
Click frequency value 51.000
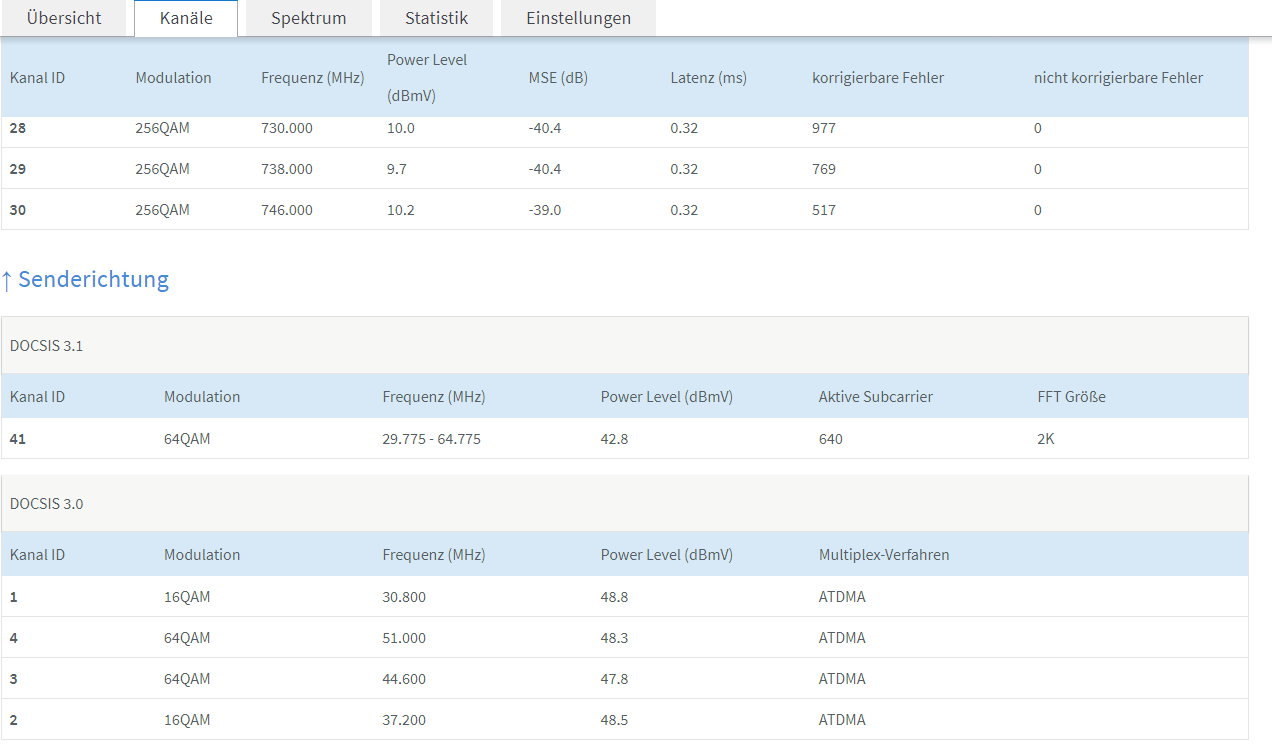[x=404, y=638]
